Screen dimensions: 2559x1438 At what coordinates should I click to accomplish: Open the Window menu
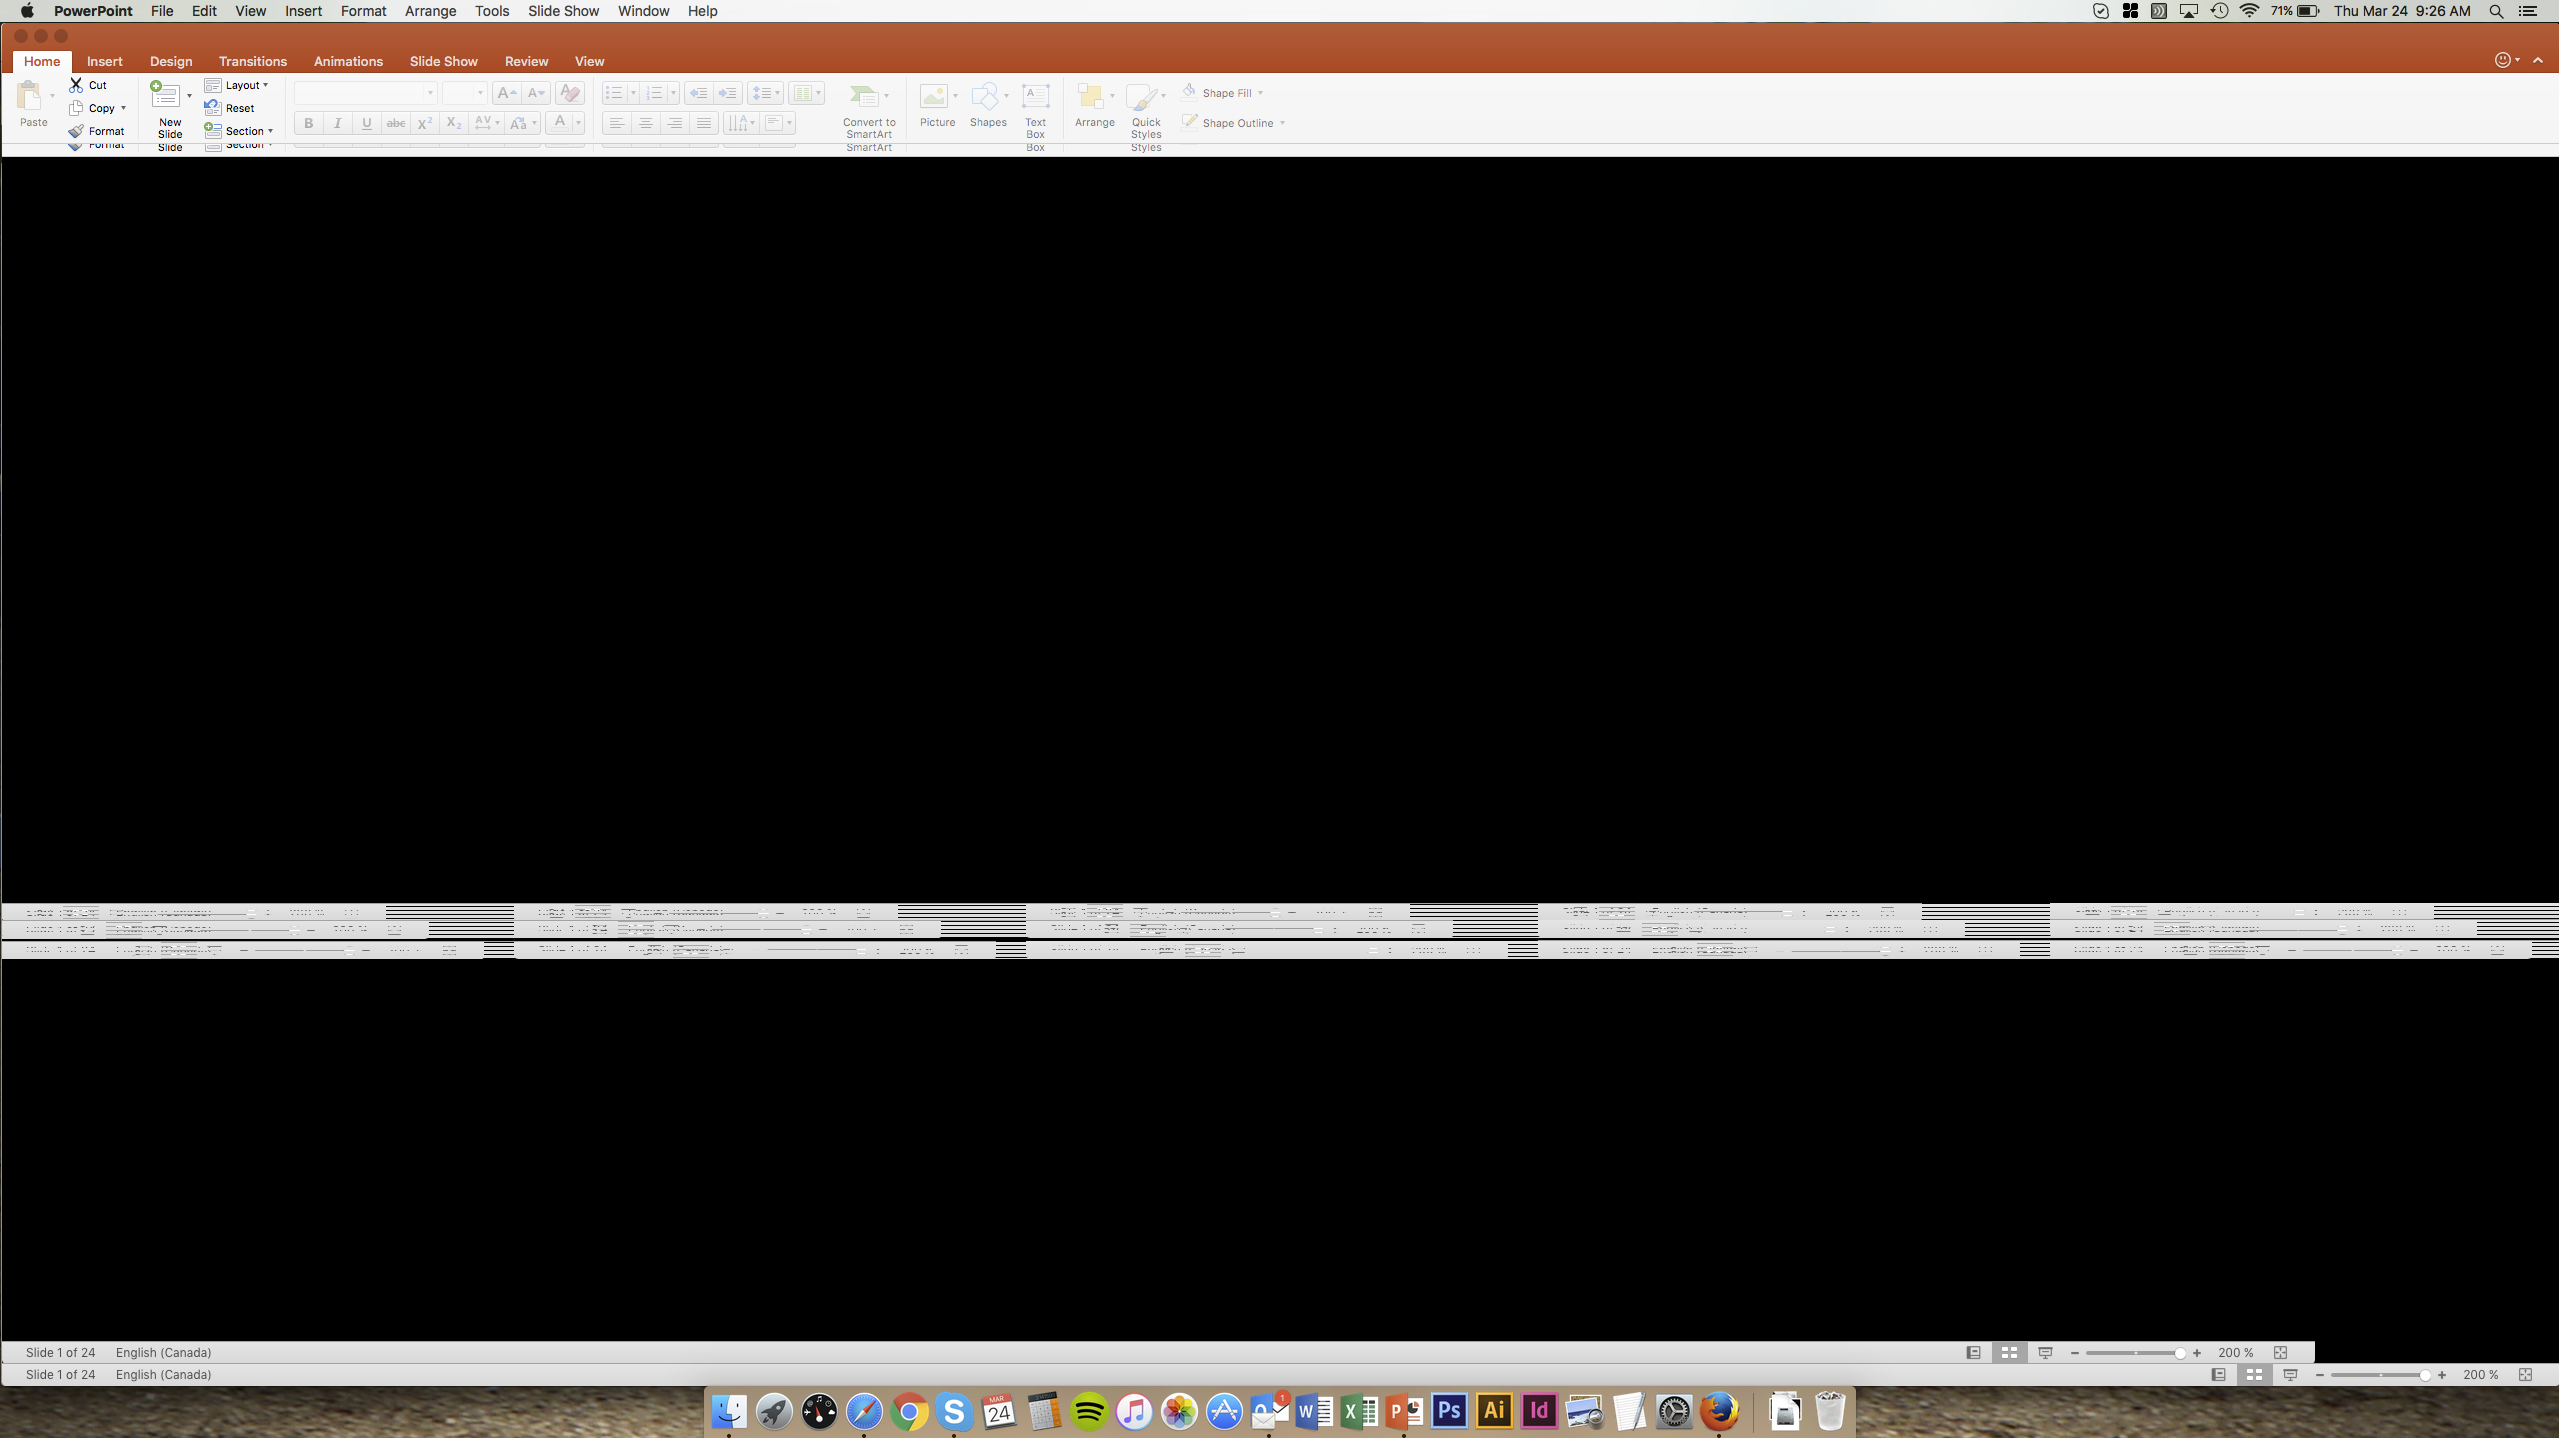click(x=643, y=11)
